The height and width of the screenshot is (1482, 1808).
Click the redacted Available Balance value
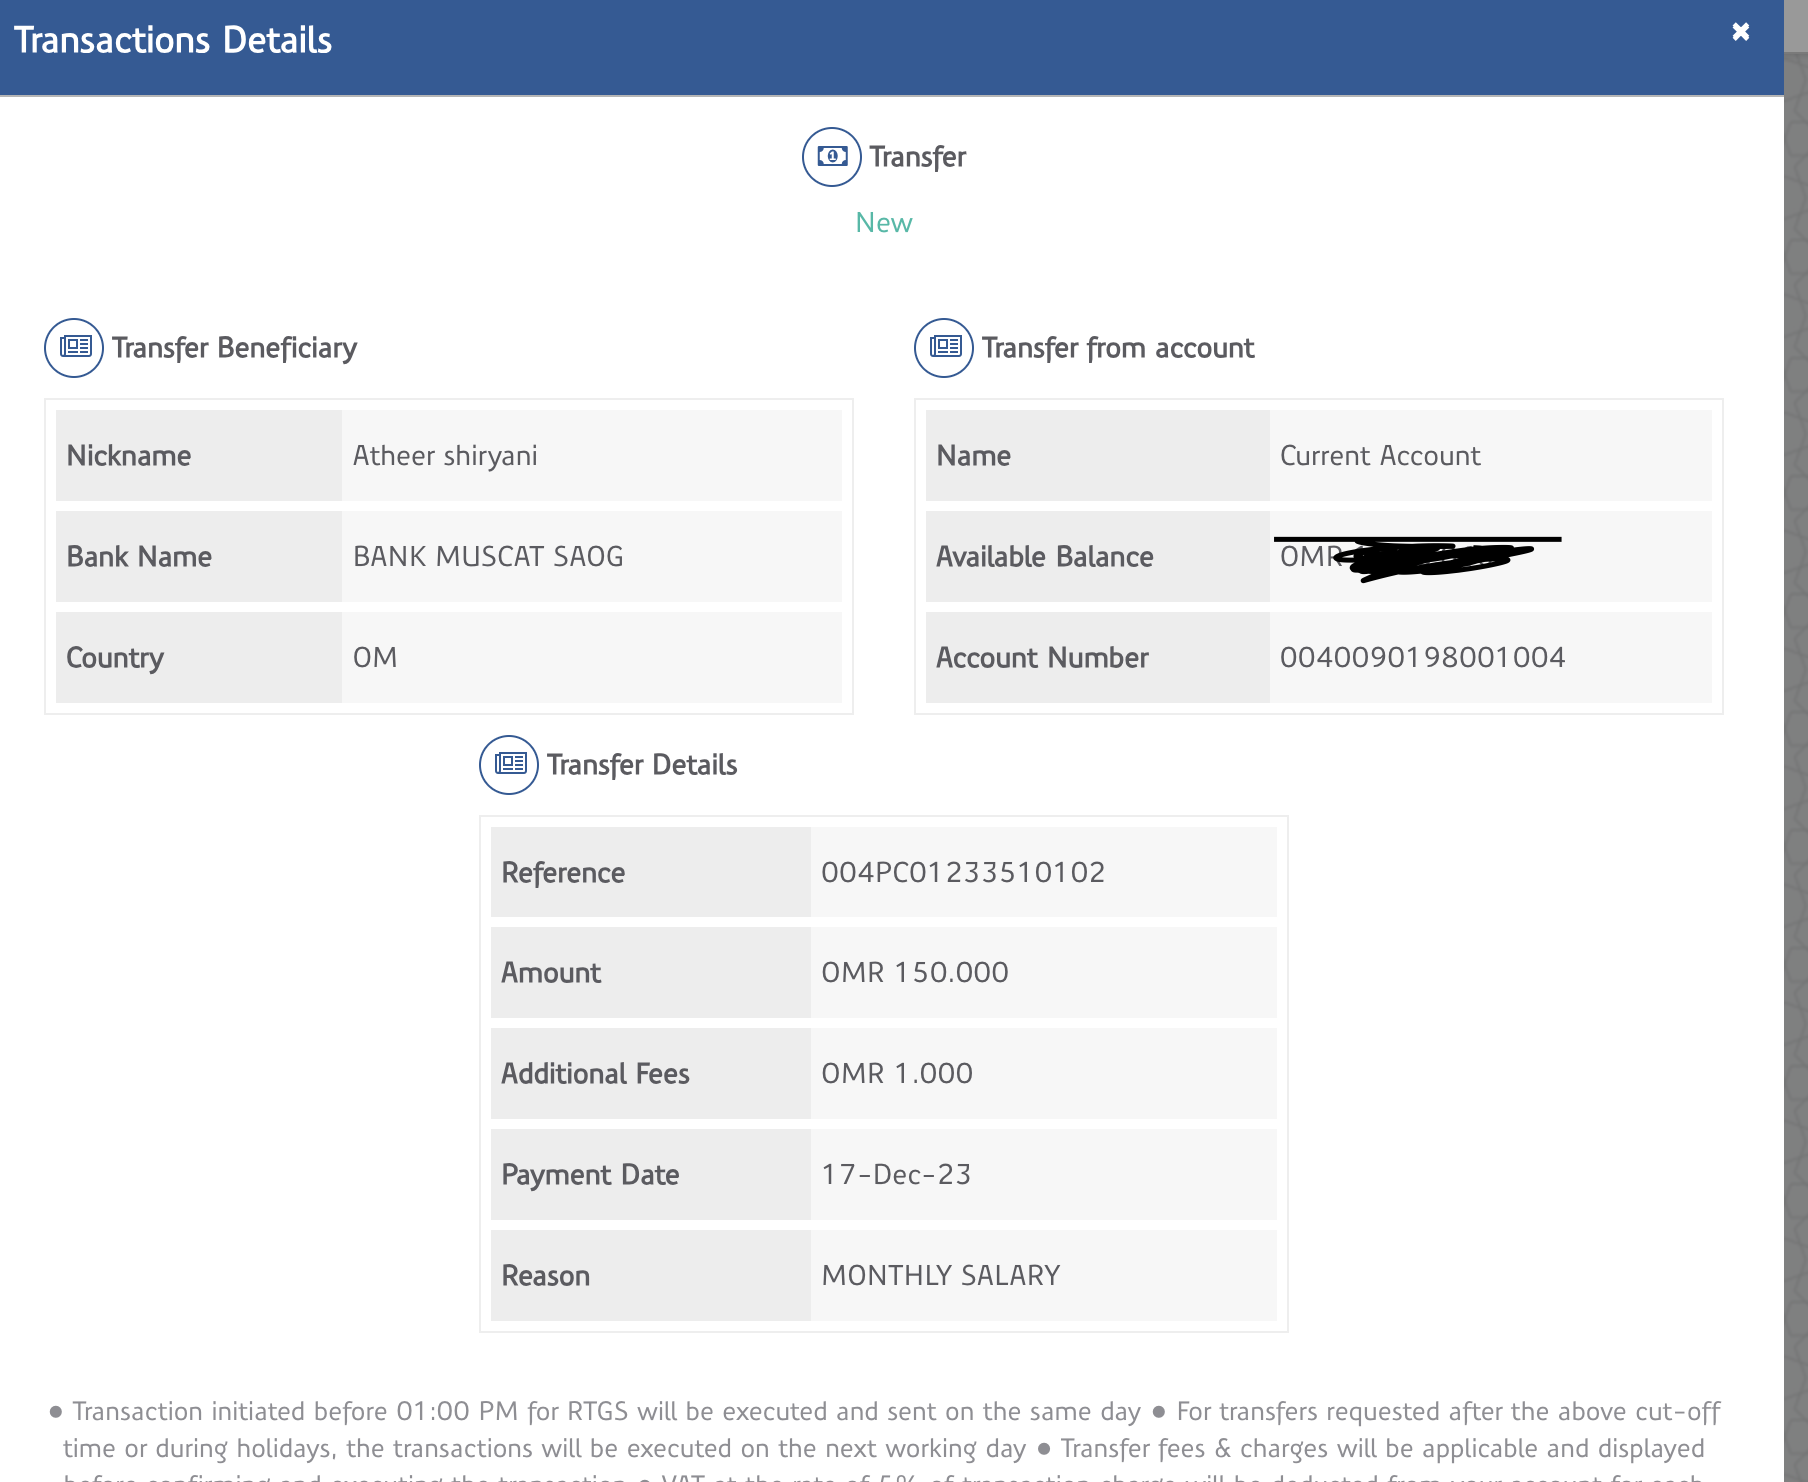pyautogui.click(x=1420, y=557)
